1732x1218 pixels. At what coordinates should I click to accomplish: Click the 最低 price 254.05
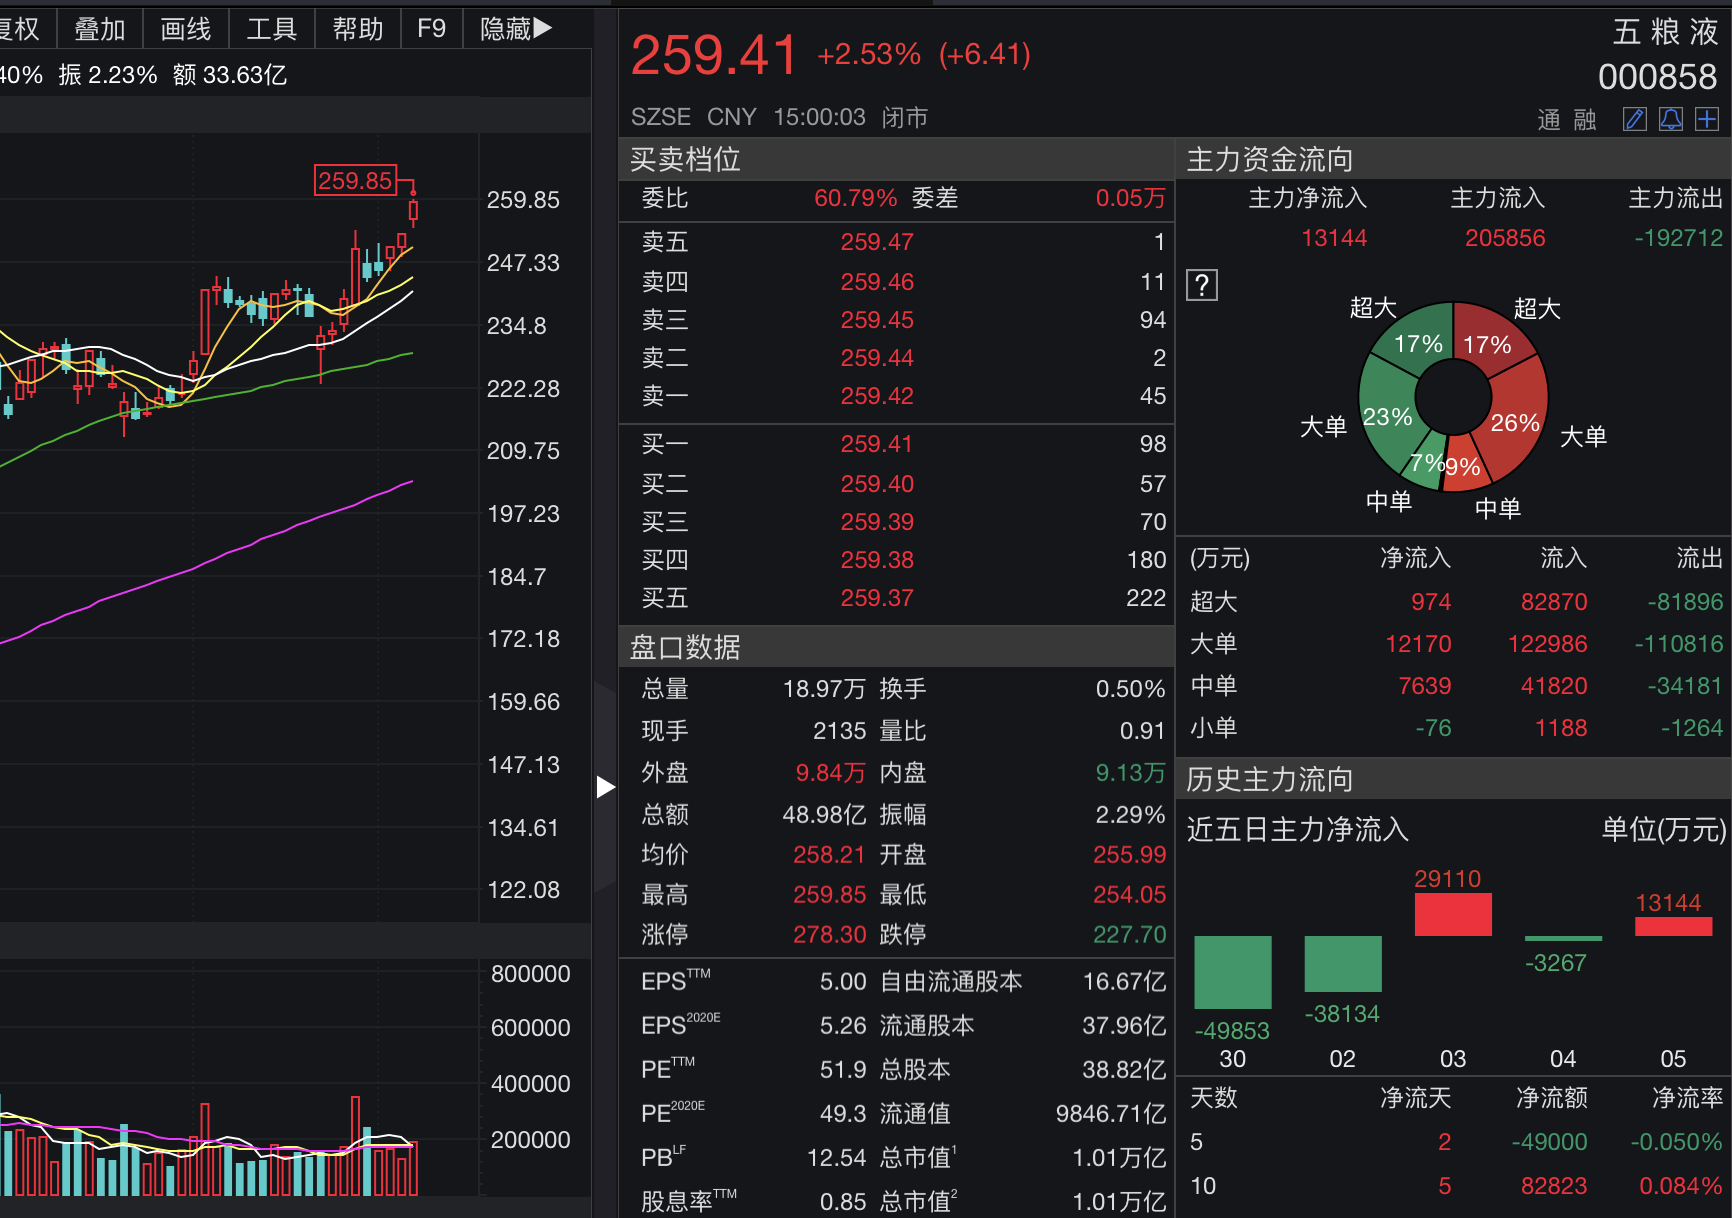point(1129,895)
